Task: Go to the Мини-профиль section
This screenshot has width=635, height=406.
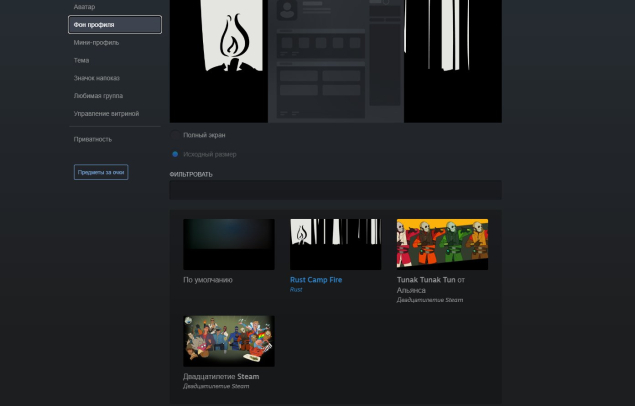Action: coord(95,42)
